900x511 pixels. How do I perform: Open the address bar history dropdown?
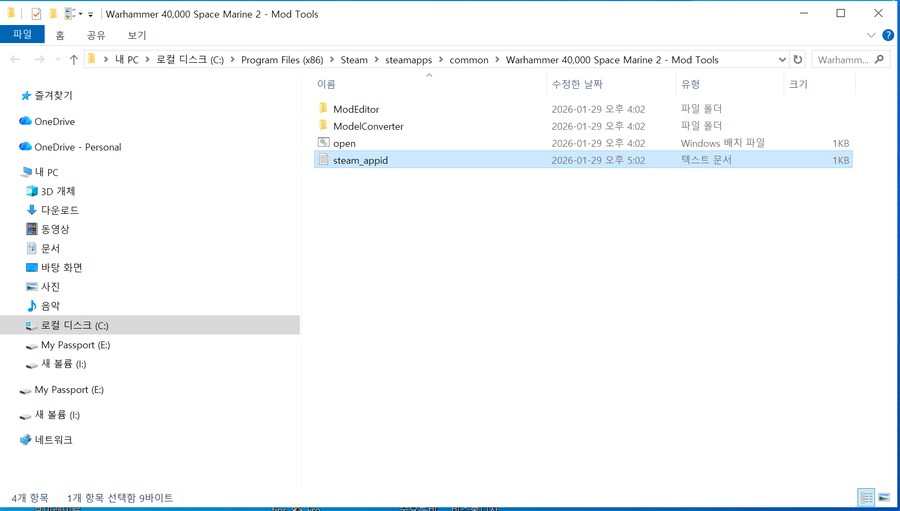pos(781,60)
